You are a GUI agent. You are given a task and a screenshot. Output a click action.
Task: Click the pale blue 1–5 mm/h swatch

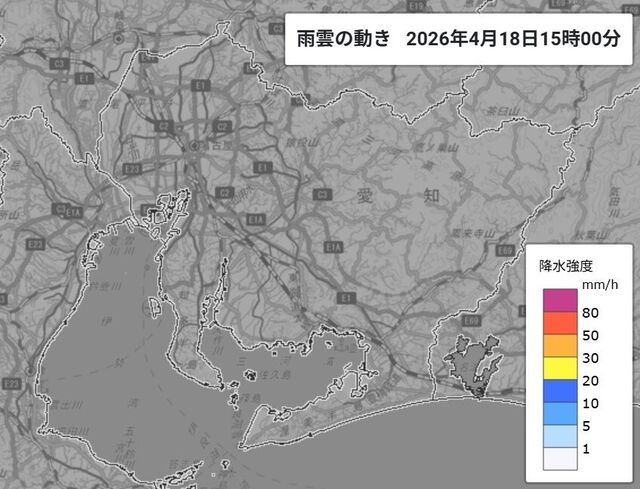(x=560, y=436)
